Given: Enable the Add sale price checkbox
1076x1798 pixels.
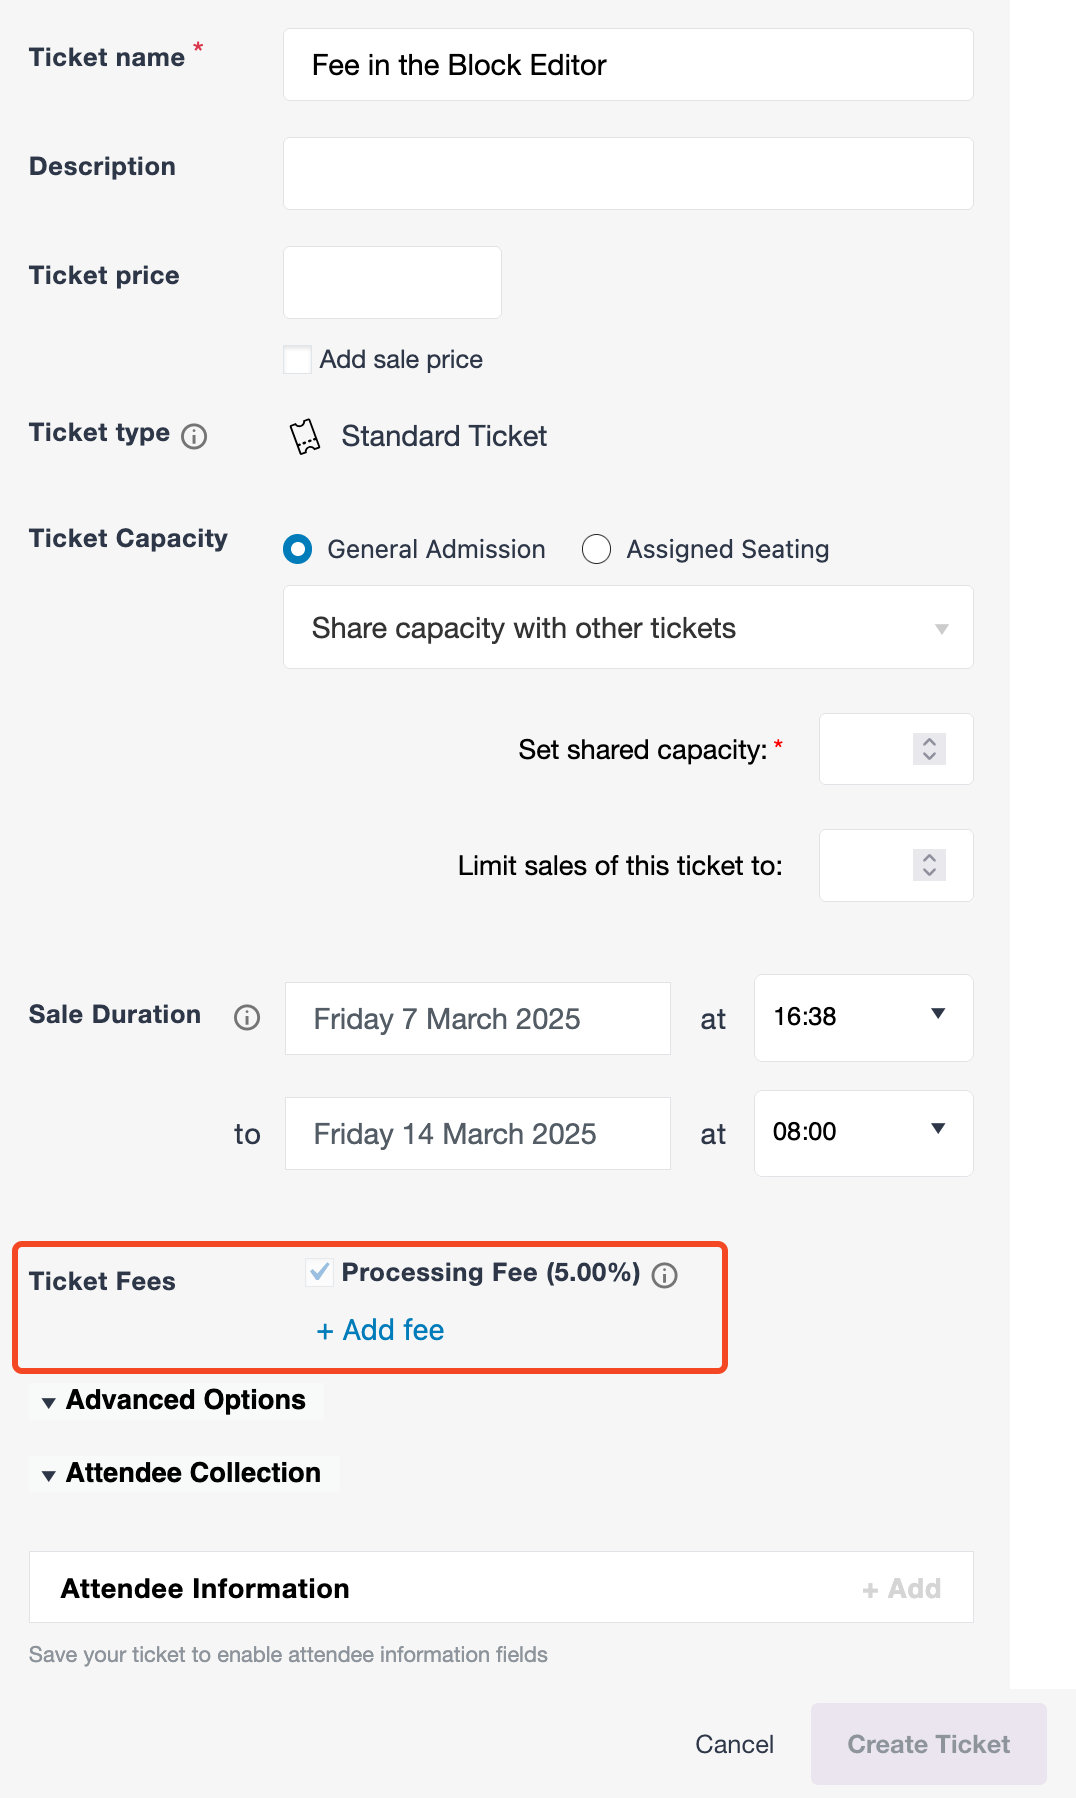Looking at the screenshot, I should [x=297, y=359].
